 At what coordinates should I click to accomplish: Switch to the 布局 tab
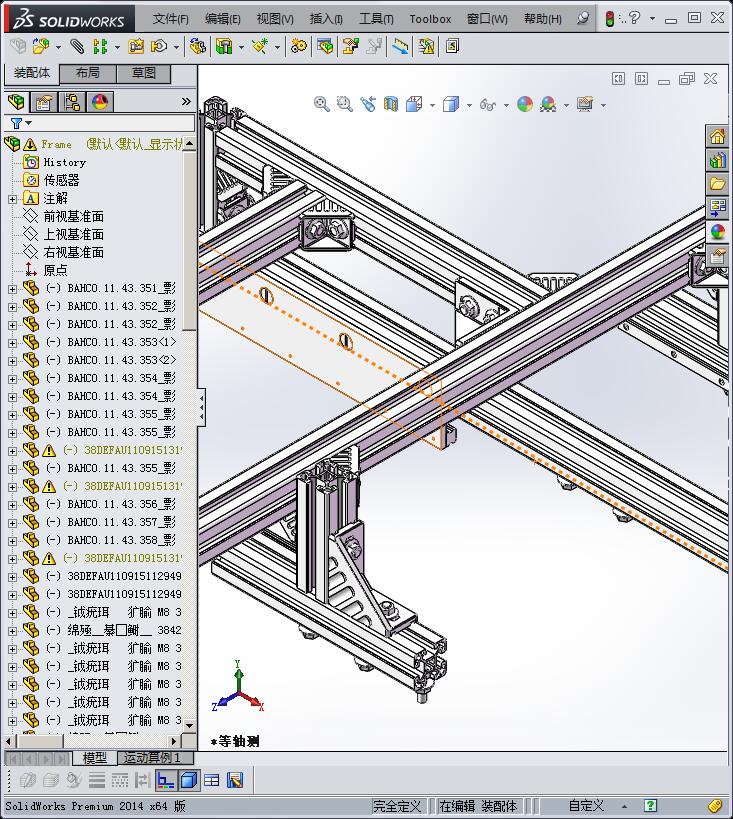coord(88,73)
